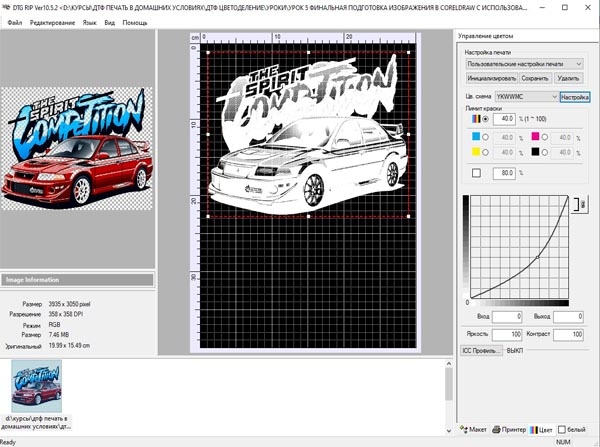Viewport: 600px width, 447px height.
Task: Click the top-center selection handle on canvas
Action: coord(308,52)
